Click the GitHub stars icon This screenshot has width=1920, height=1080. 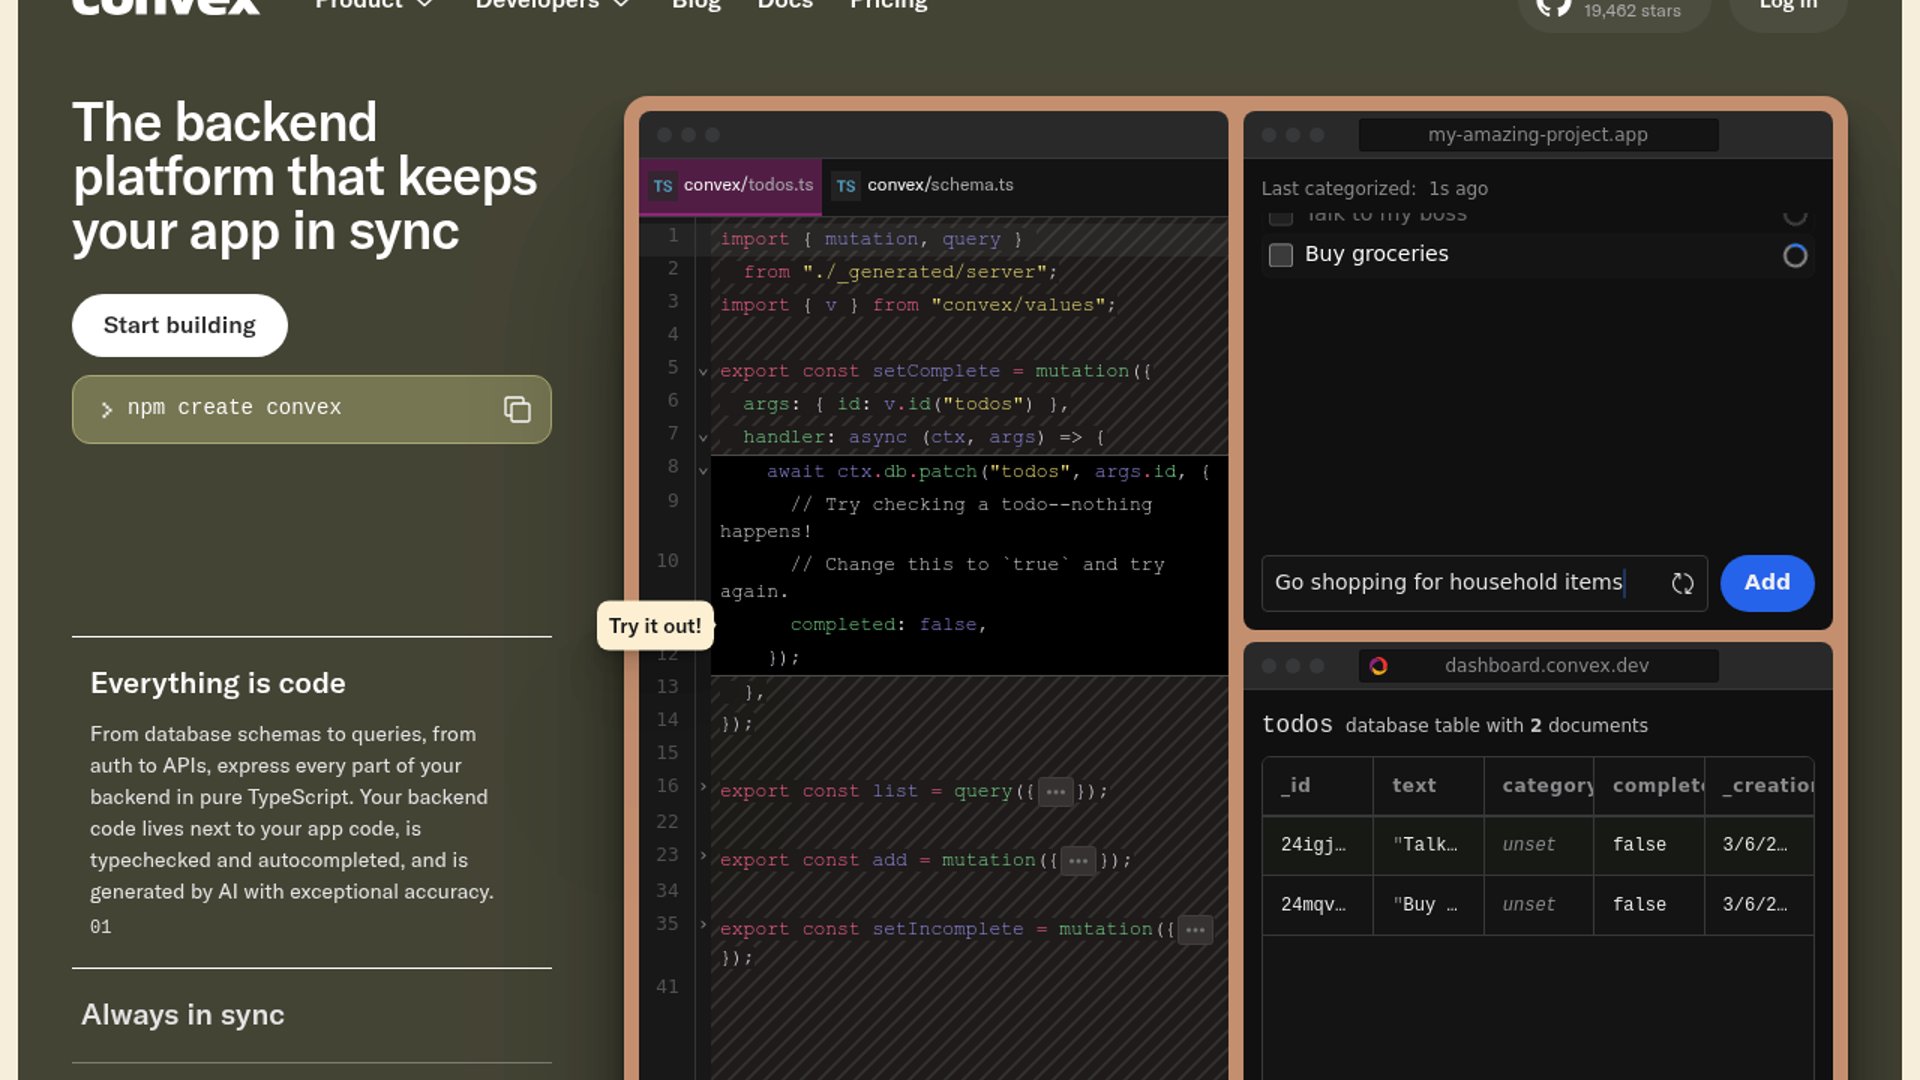(x=1553, y=8)
